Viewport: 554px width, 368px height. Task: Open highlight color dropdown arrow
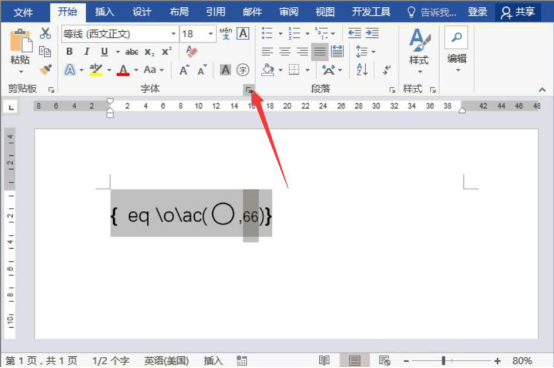[109, 70]
